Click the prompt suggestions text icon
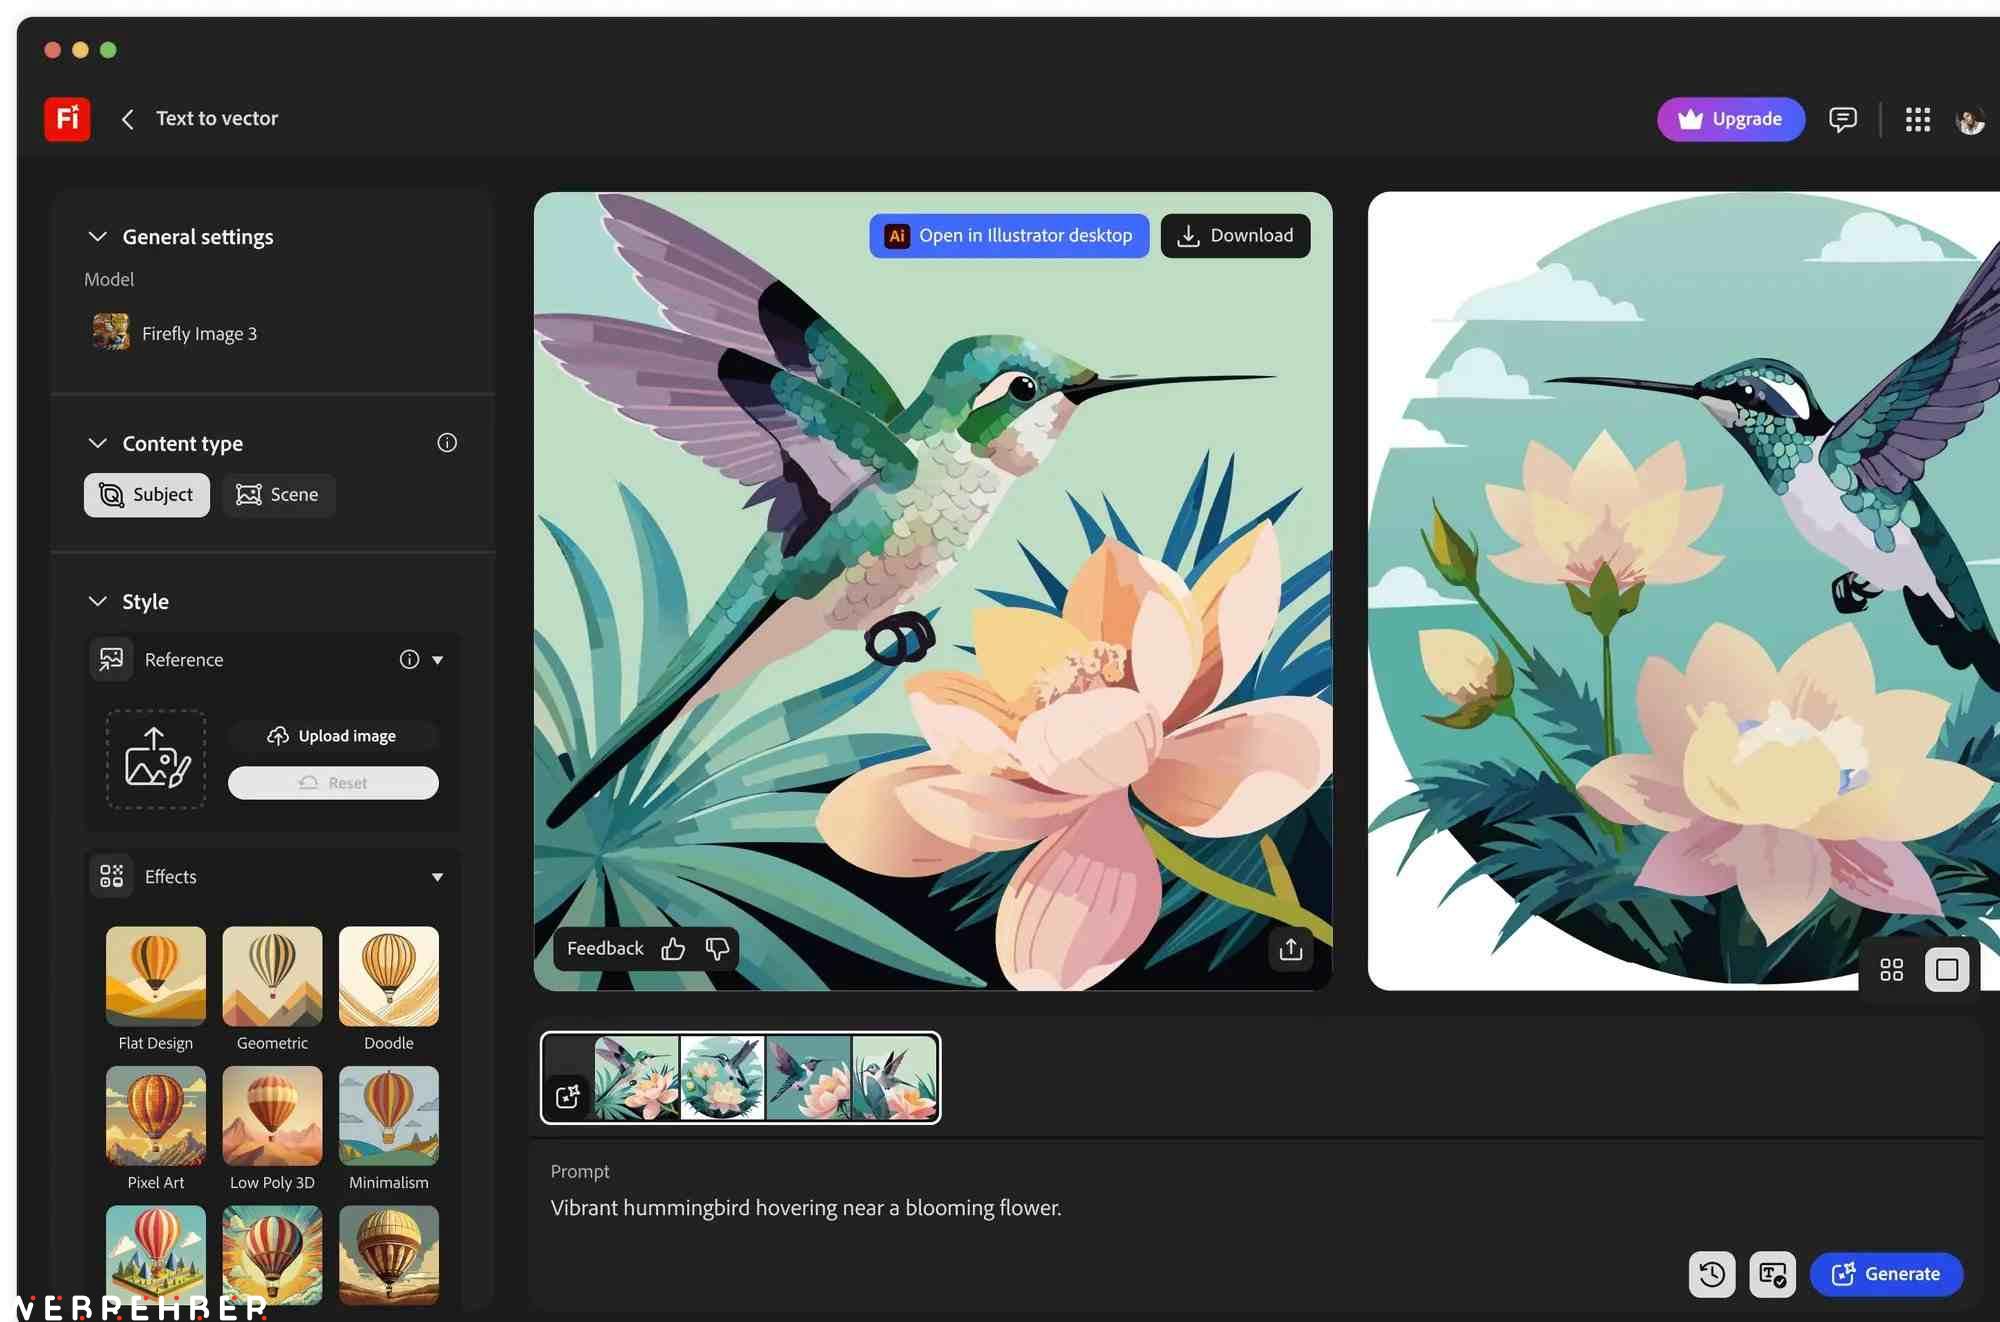 [1772, 1274]
